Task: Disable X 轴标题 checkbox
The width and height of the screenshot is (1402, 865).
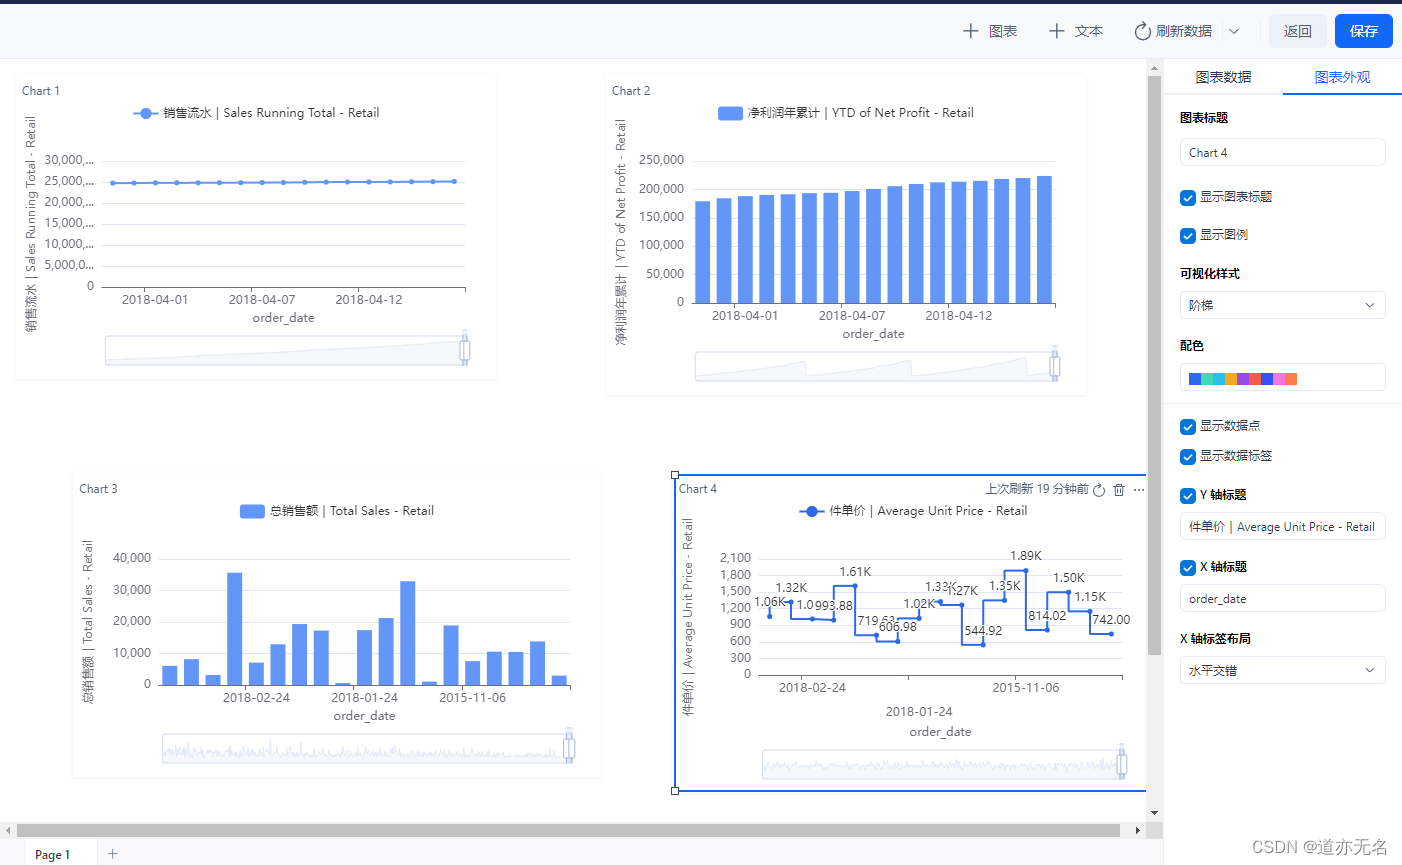Action: coord(1188,567)
